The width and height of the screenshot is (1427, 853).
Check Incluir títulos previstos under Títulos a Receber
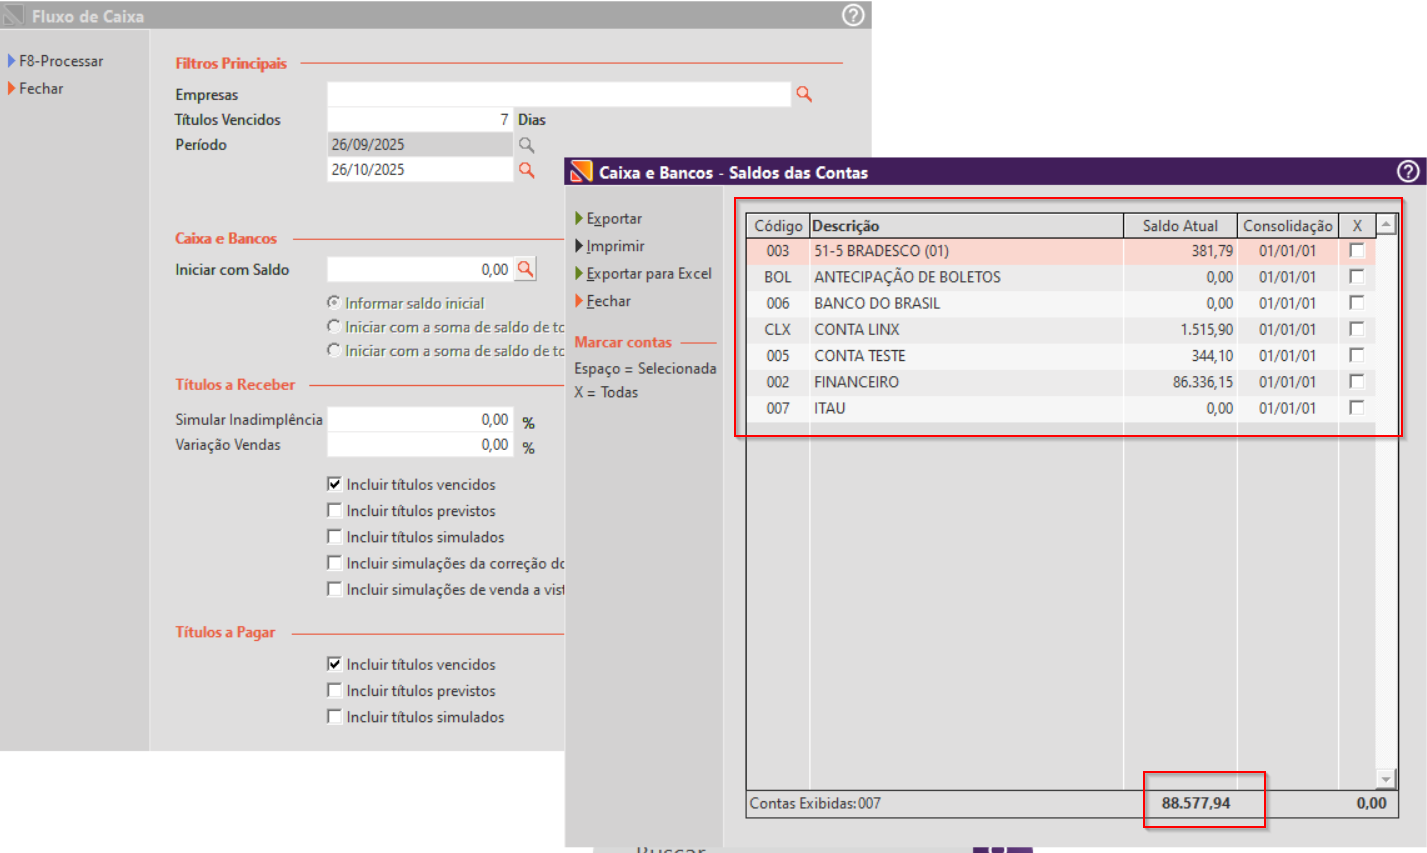pos(335,510)
